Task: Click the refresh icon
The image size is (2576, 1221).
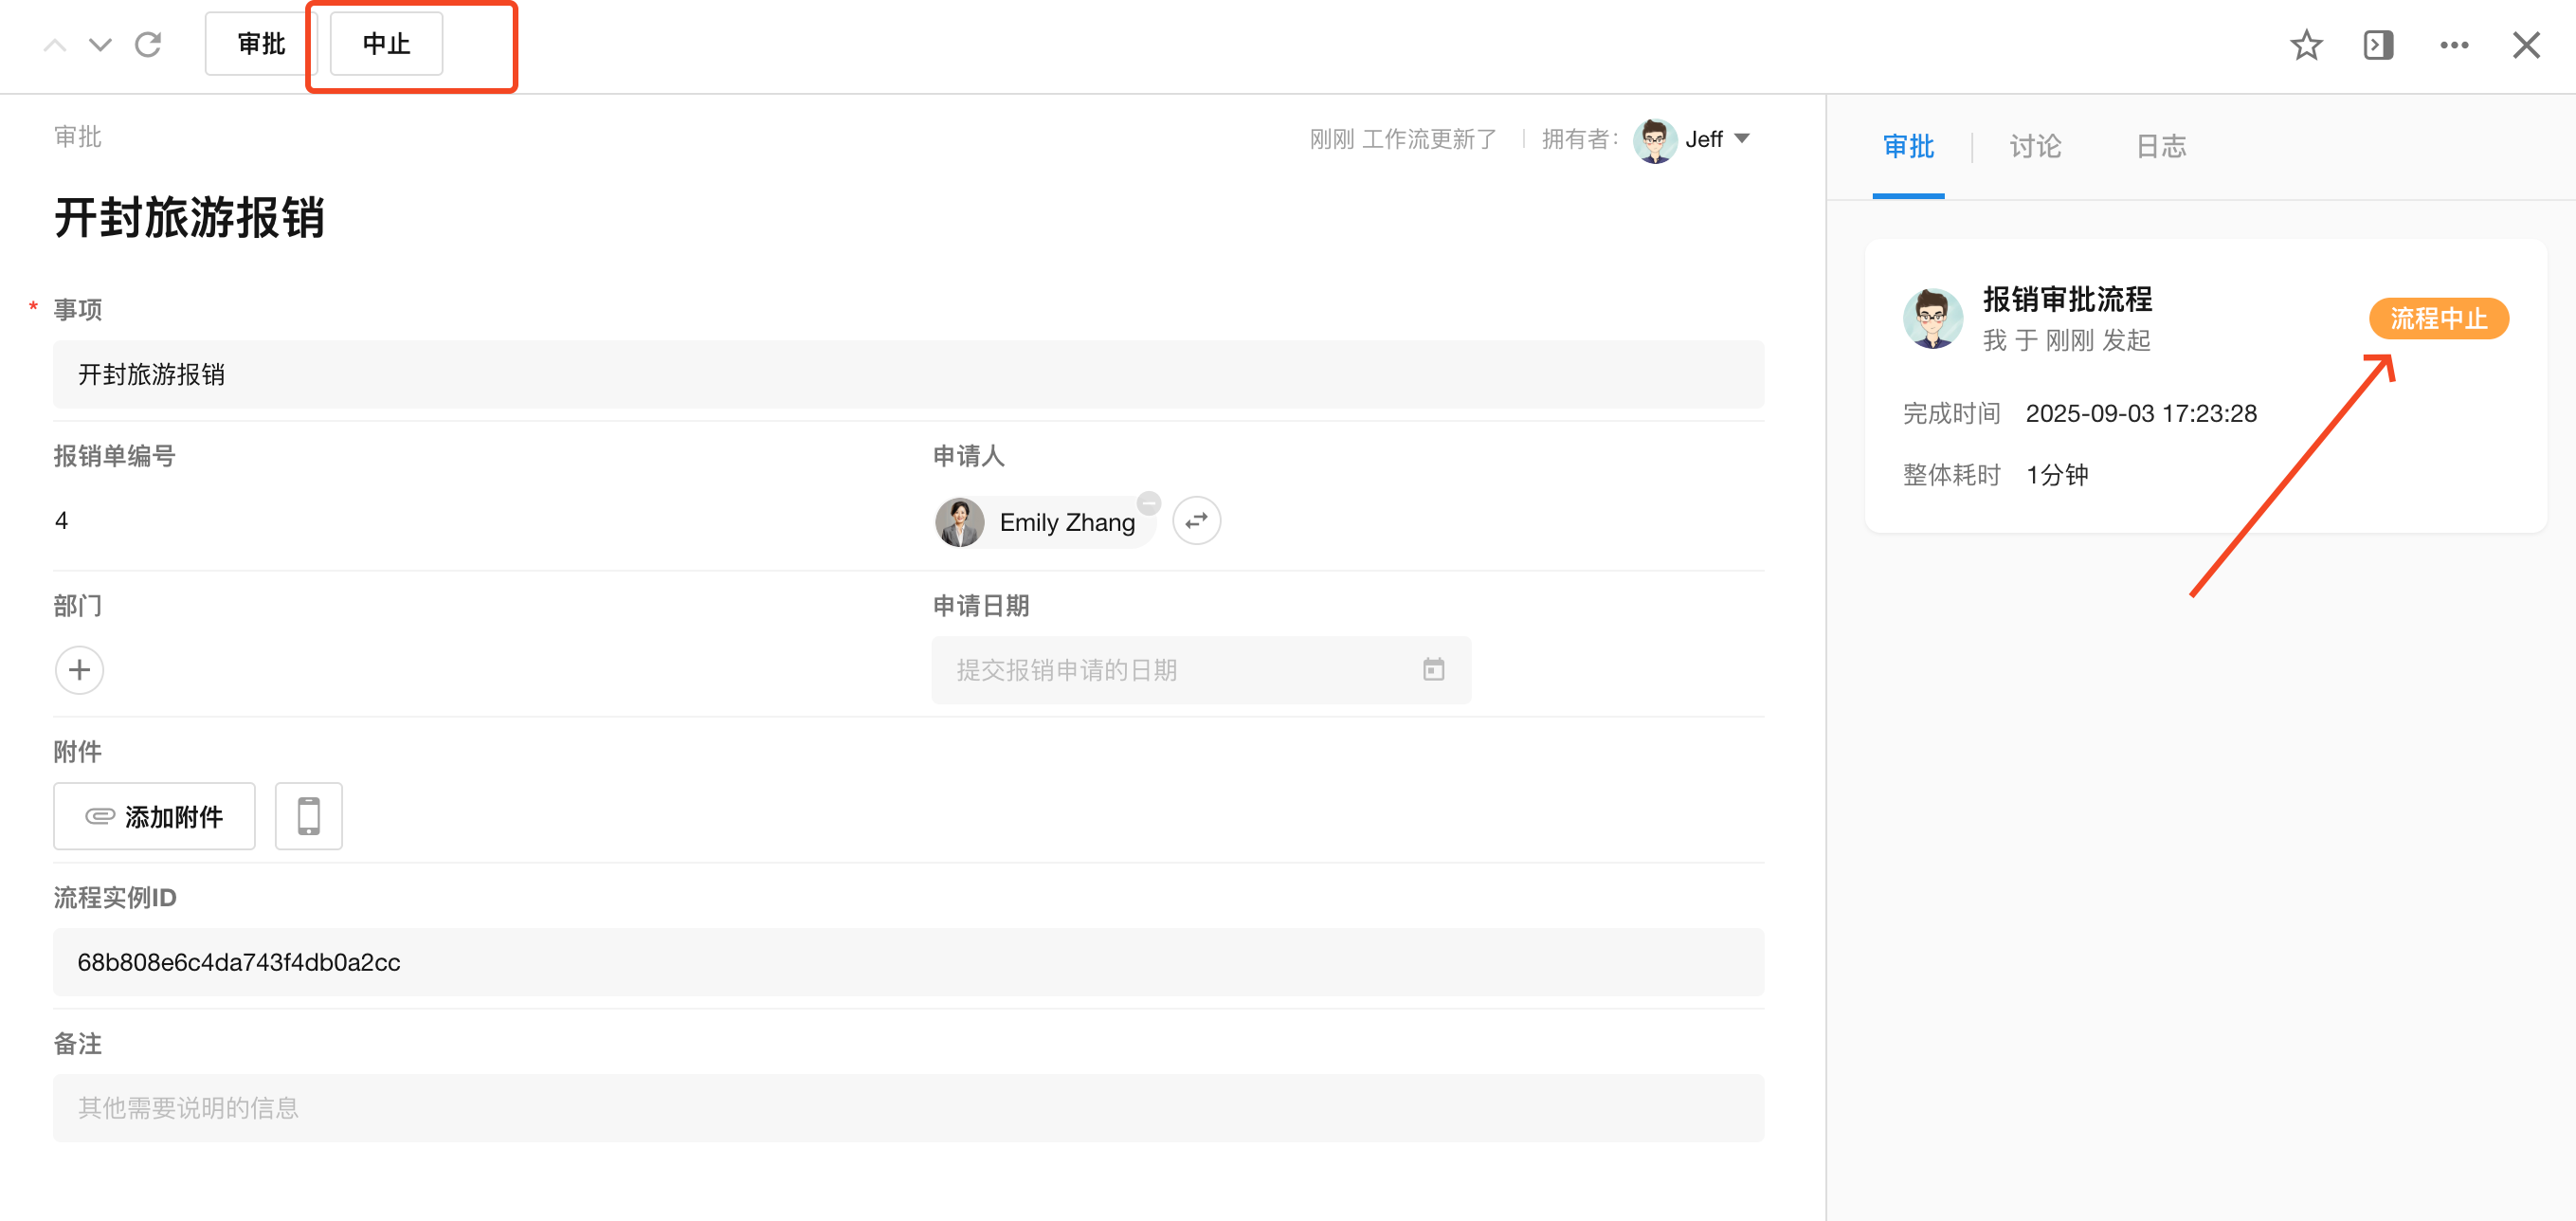Action: [x=148, y=45]
